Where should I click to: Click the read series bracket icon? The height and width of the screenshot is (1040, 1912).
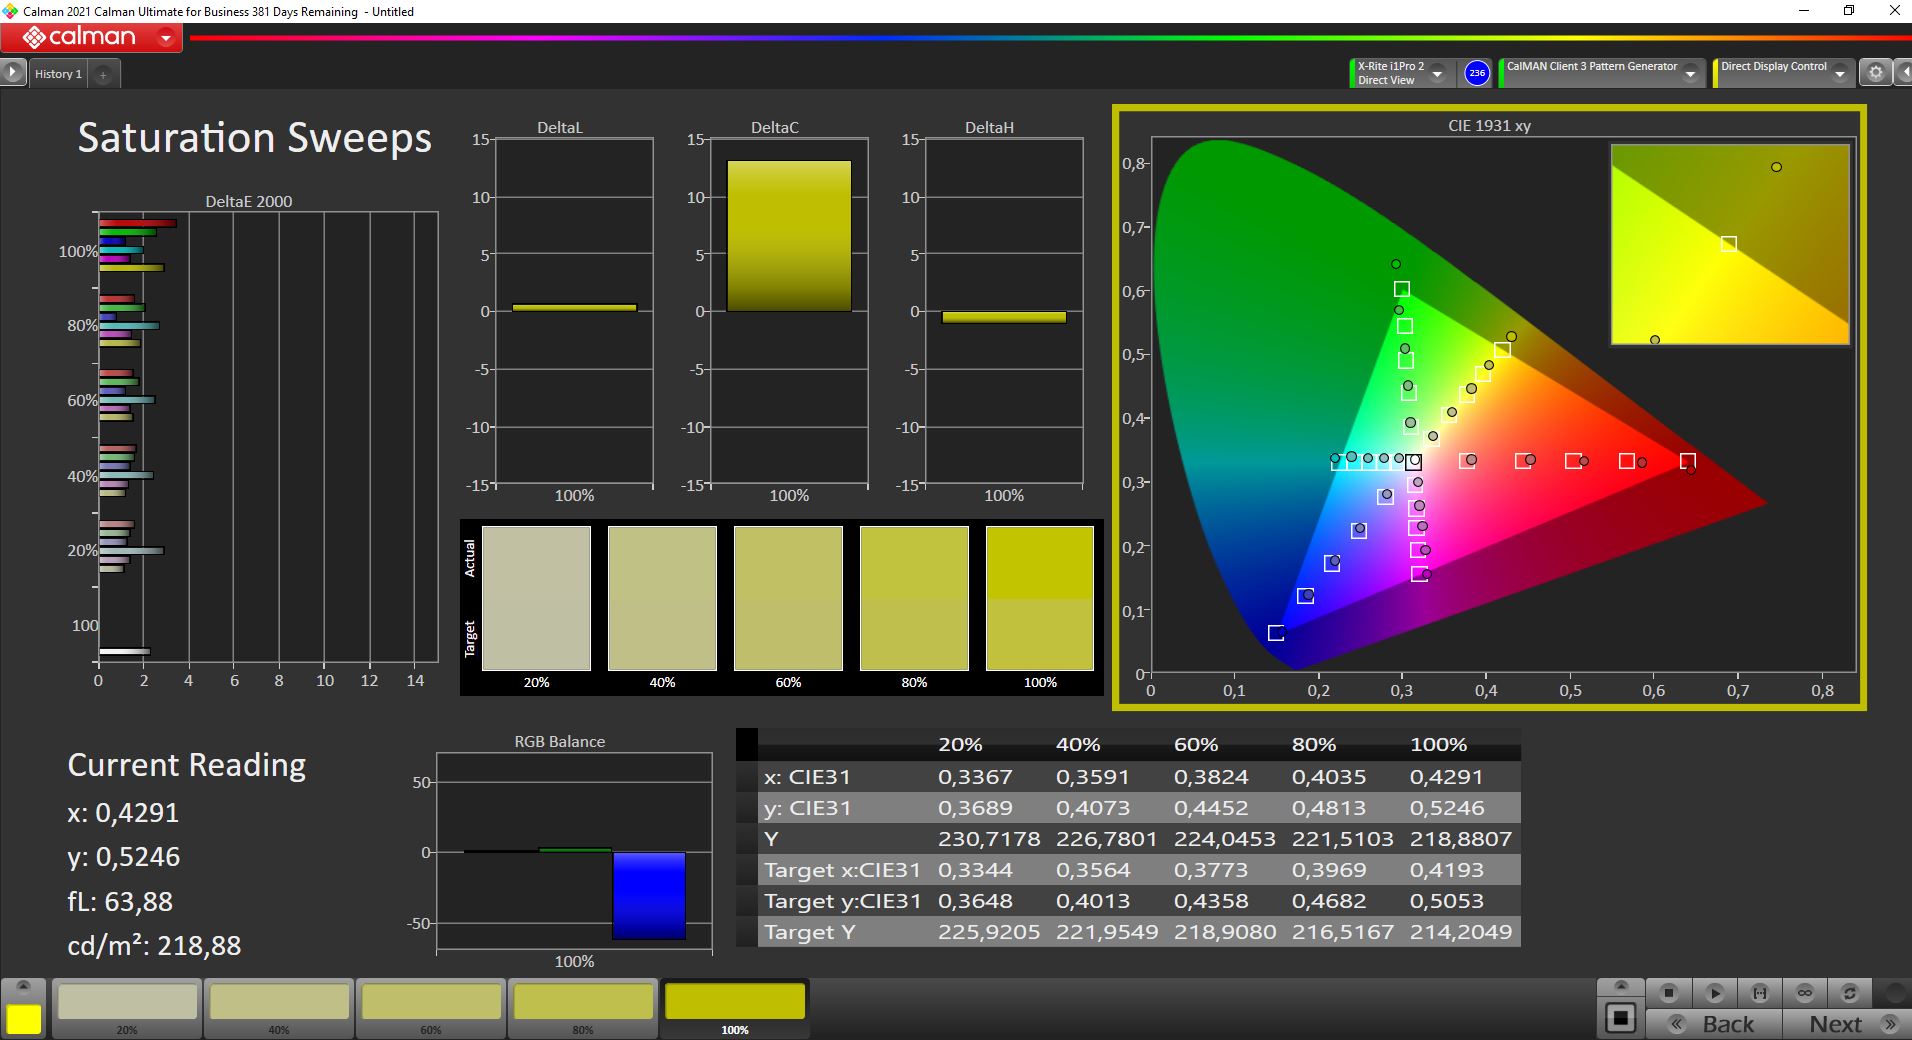click(x=1760, y=993)
